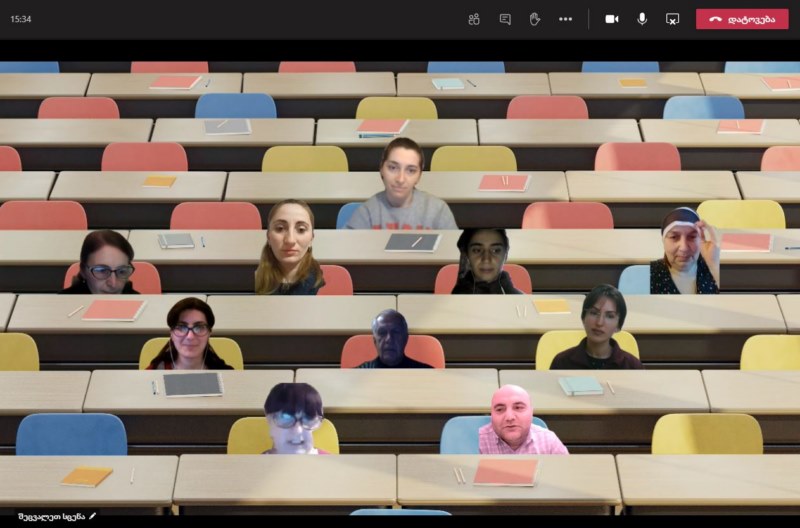Show the meeting participants panel
This screenshot has width=800, height=528.
pos(474,19)
